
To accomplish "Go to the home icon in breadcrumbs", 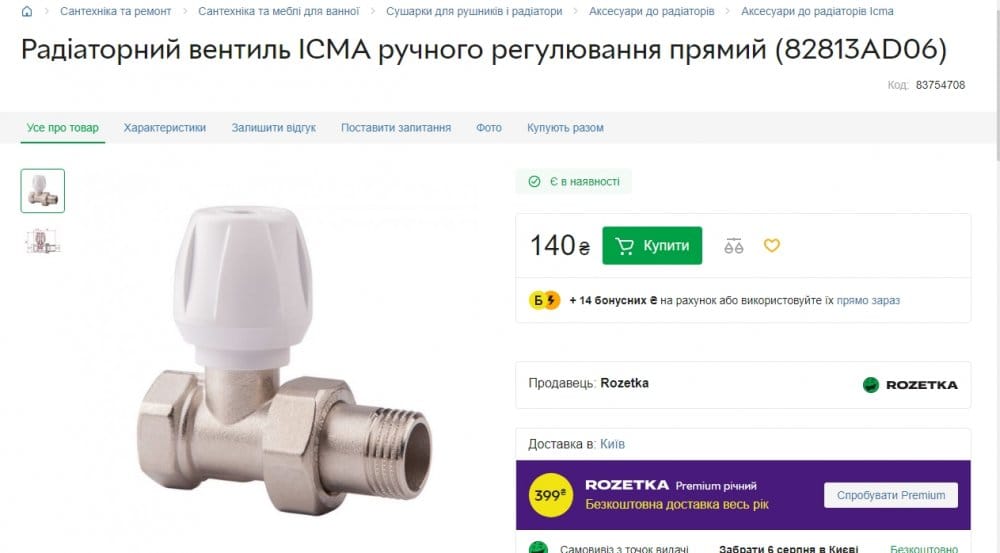I will coord(27,11).
